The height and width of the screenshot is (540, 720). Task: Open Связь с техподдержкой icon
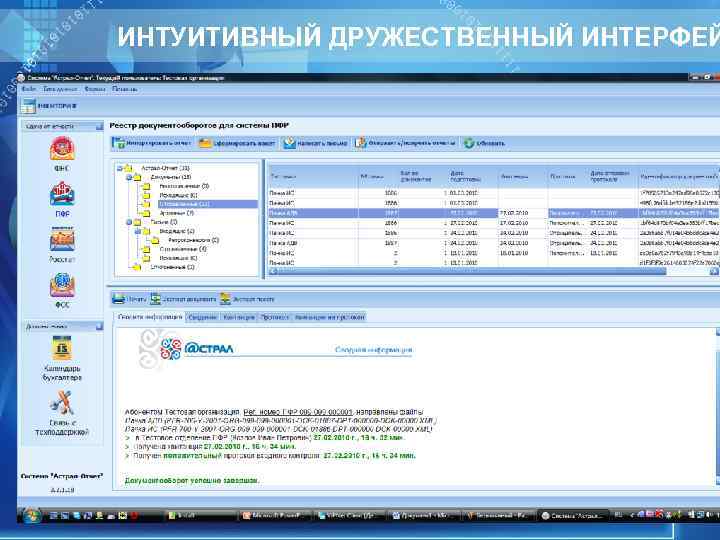pos(62,403)
